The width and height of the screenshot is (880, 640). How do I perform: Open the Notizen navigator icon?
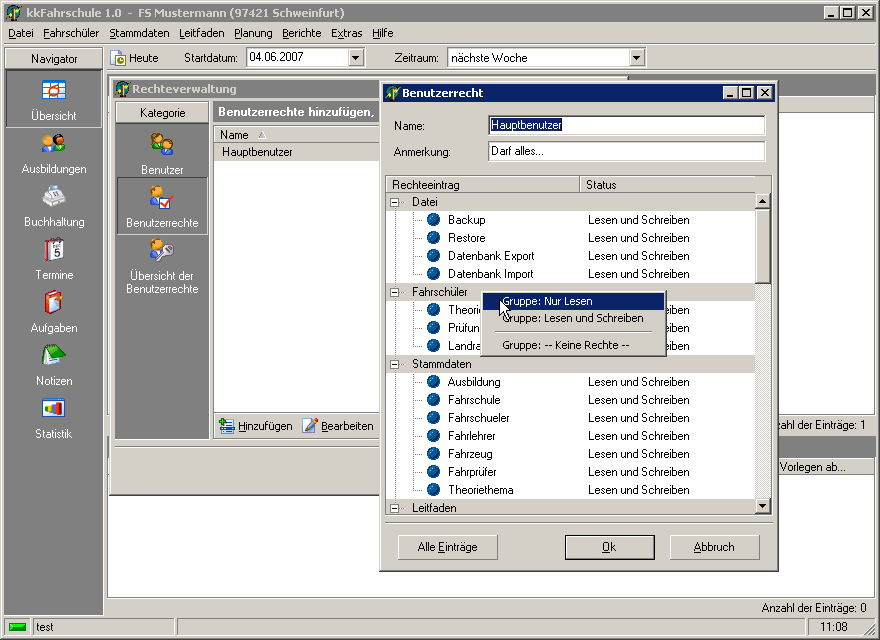click(x=54, y=357)
